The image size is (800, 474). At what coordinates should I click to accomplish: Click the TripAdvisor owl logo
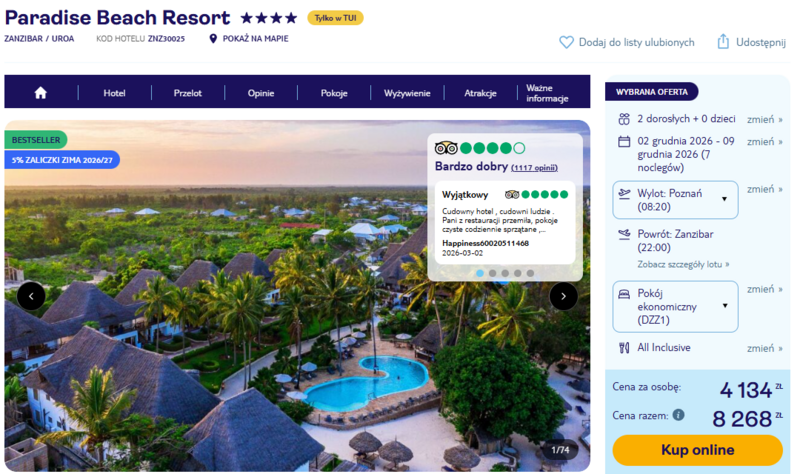(x=446, y=148)
